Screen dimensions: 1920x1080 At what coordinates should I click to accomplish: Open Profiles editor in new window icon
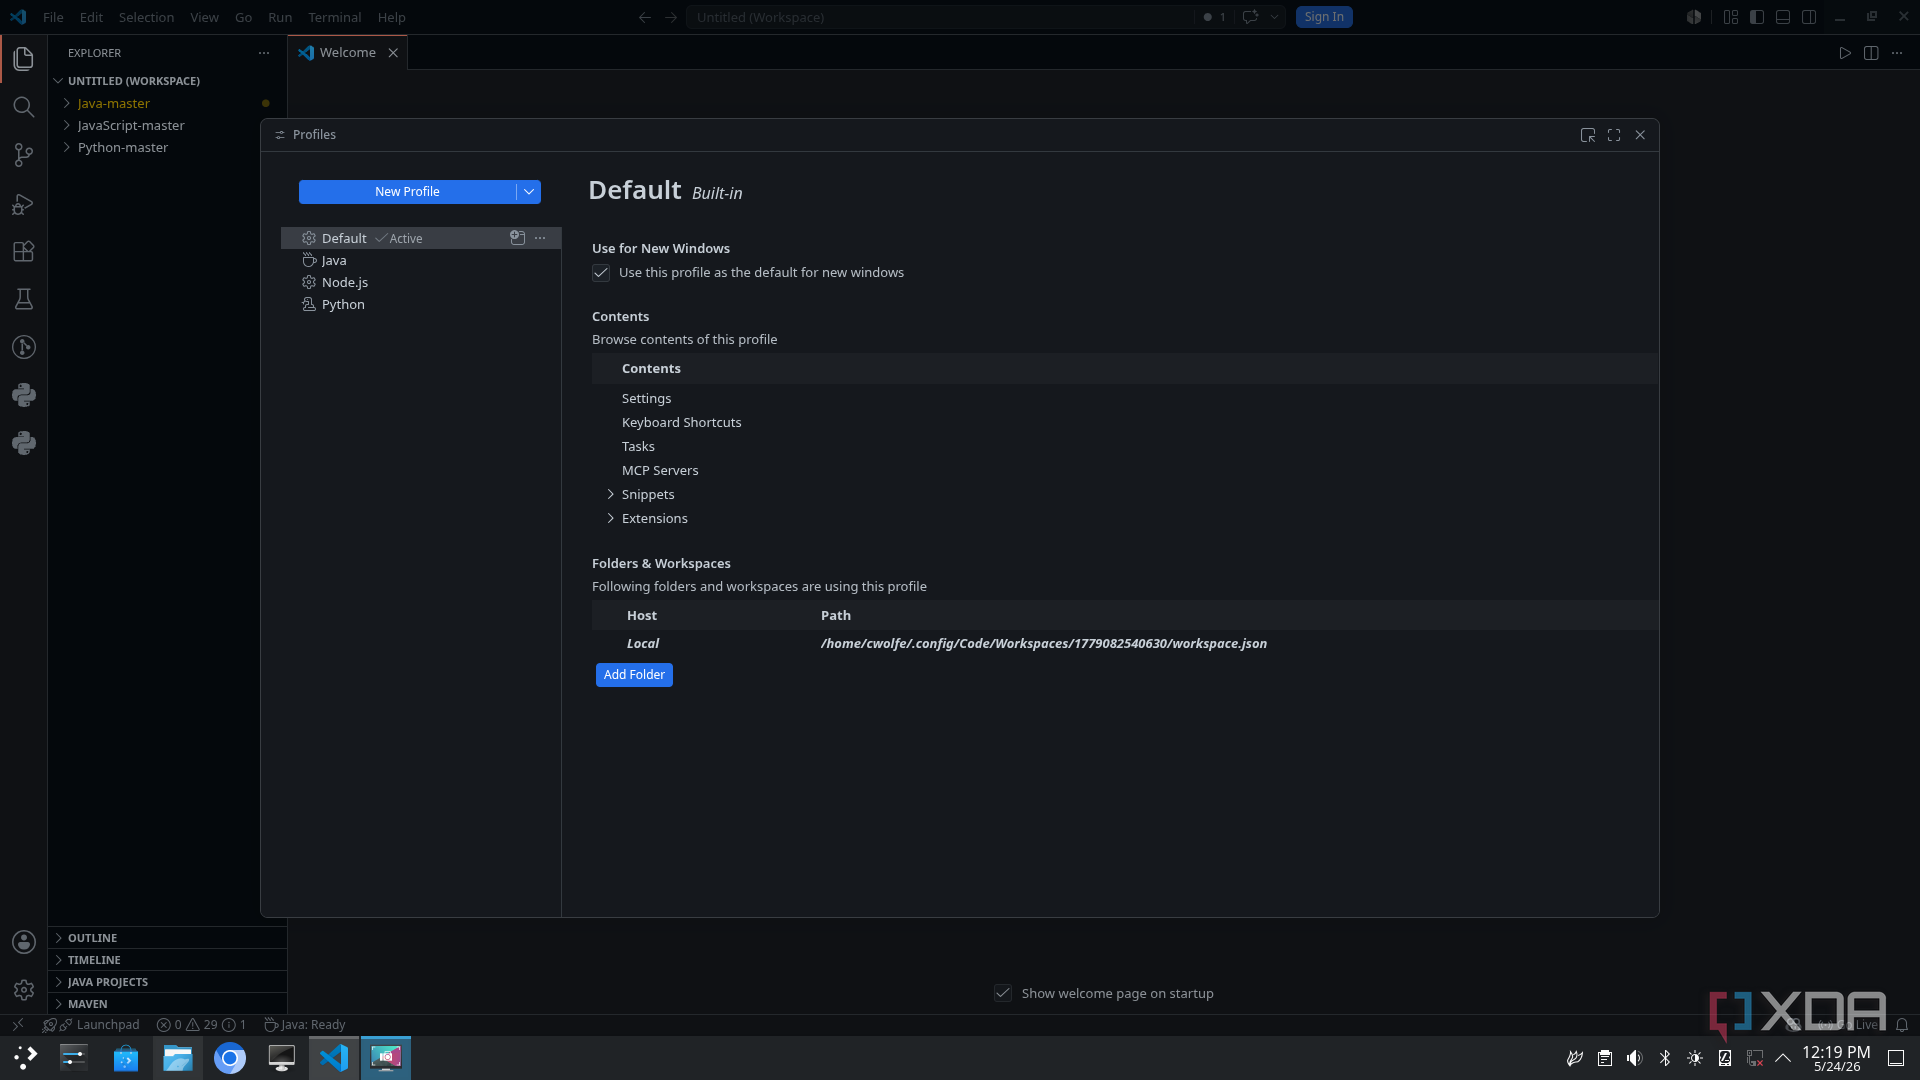[1588, 135]
